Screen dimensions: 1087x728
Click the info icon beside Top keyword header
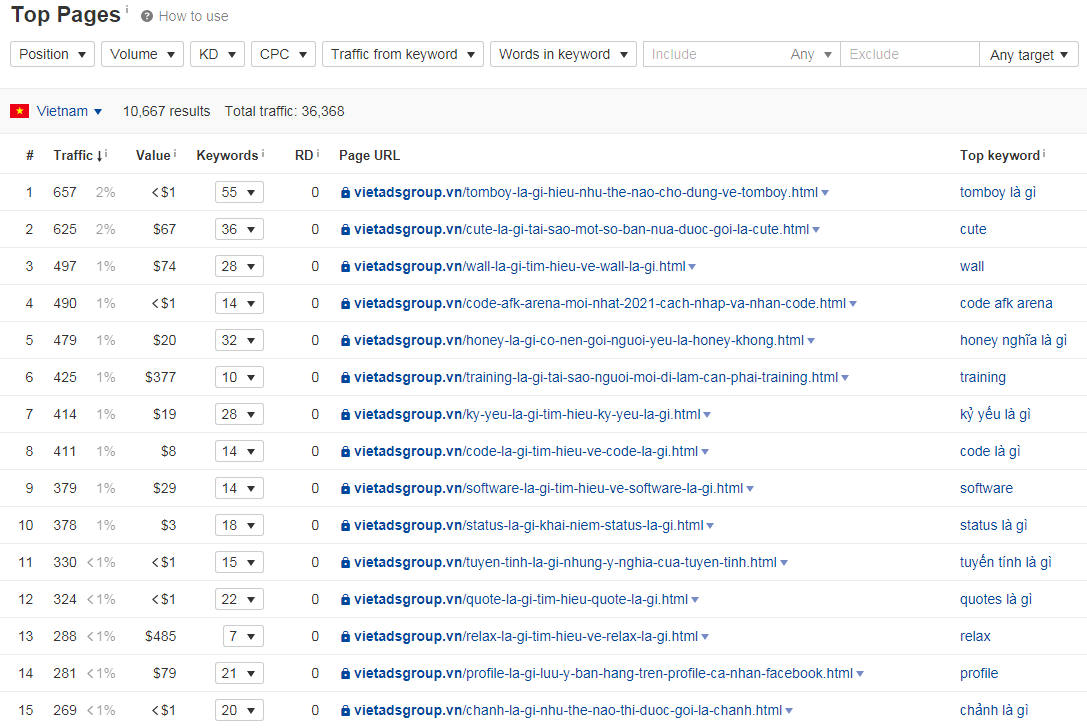[1044, 154]
